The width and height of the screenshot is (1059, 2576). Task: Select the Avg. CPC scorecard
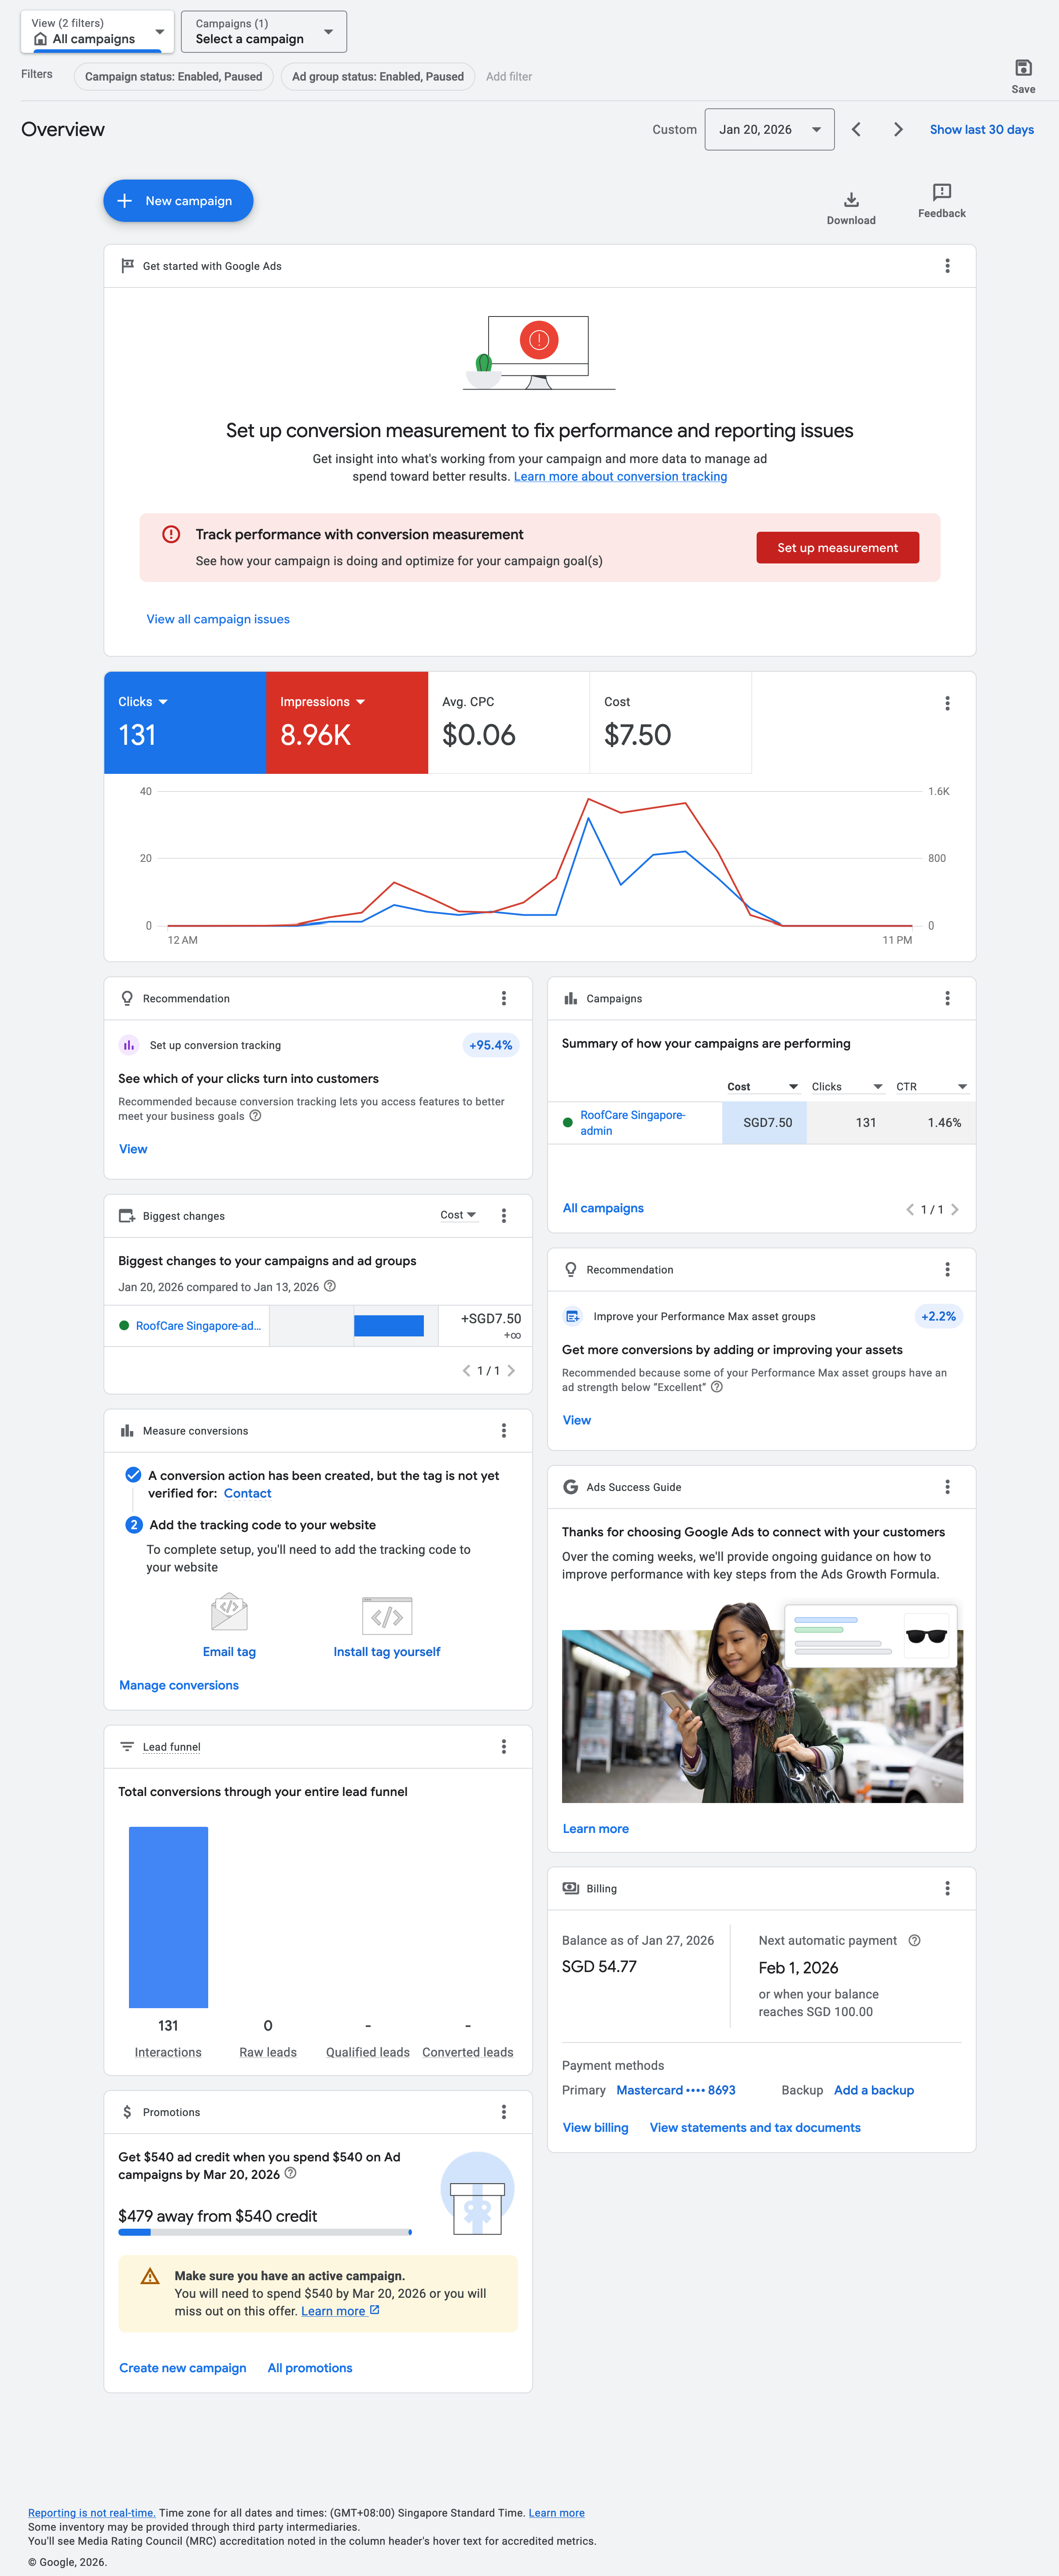click(x=509, y=722)
